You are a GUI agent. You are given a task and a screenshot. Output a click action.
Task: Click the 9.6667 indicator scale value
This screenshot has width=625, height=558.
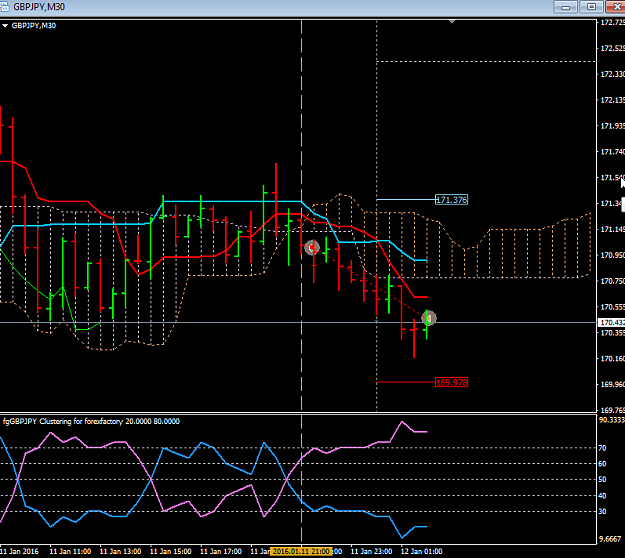(x=610, y=539)
